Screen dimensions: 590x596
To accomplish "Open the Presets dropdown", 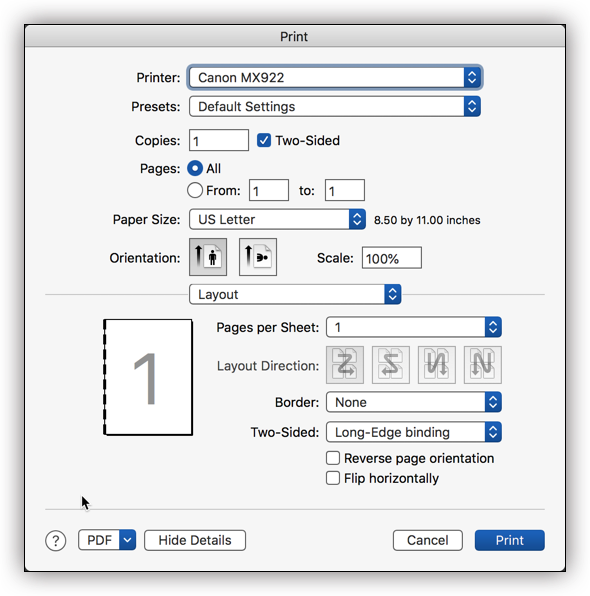I will 335,106.
